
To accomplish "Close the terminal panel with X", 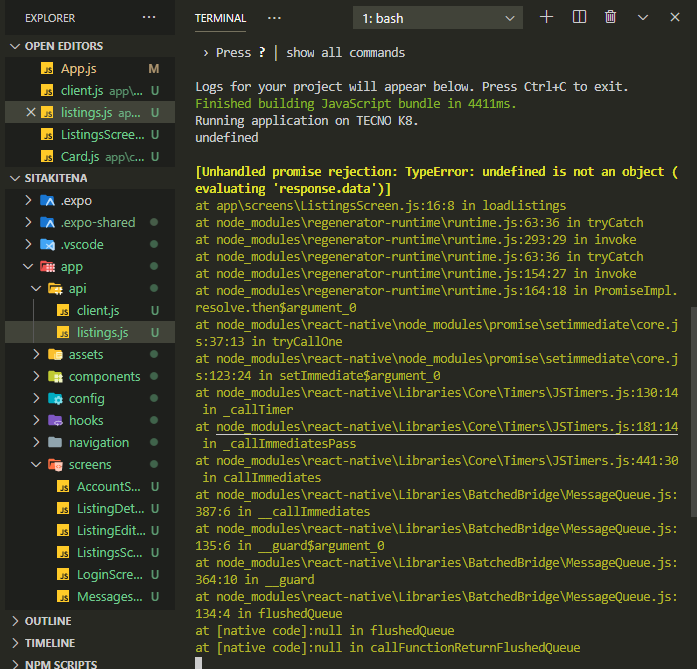I will (675, 18).
